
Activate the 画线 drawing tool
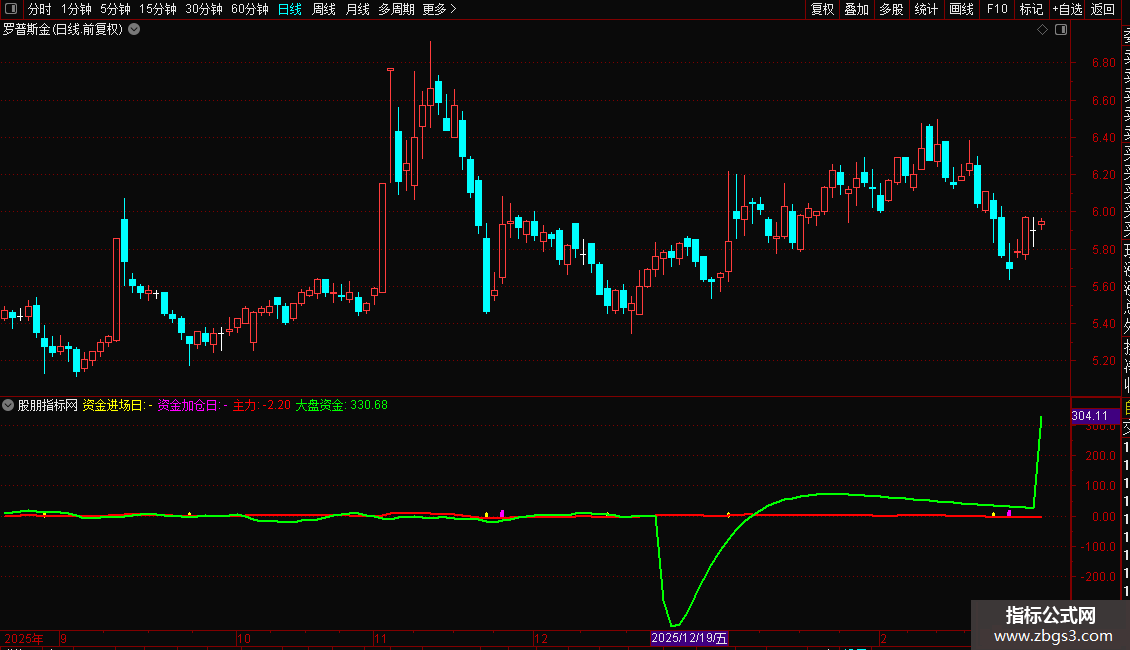(961, 9)
